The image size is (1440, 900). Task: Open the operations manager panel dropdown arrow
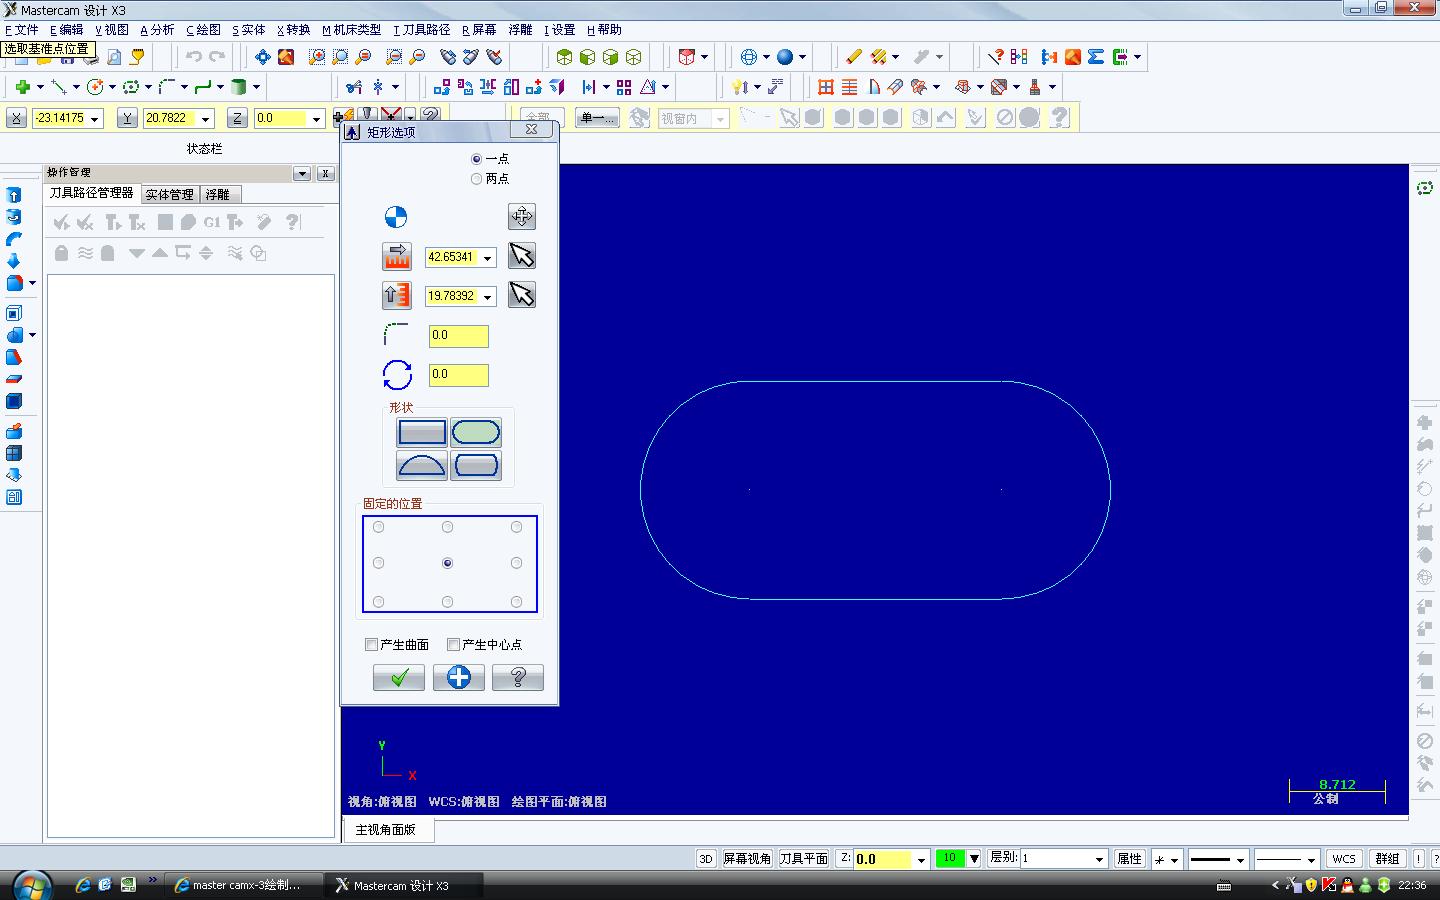[x=302, y=173]
